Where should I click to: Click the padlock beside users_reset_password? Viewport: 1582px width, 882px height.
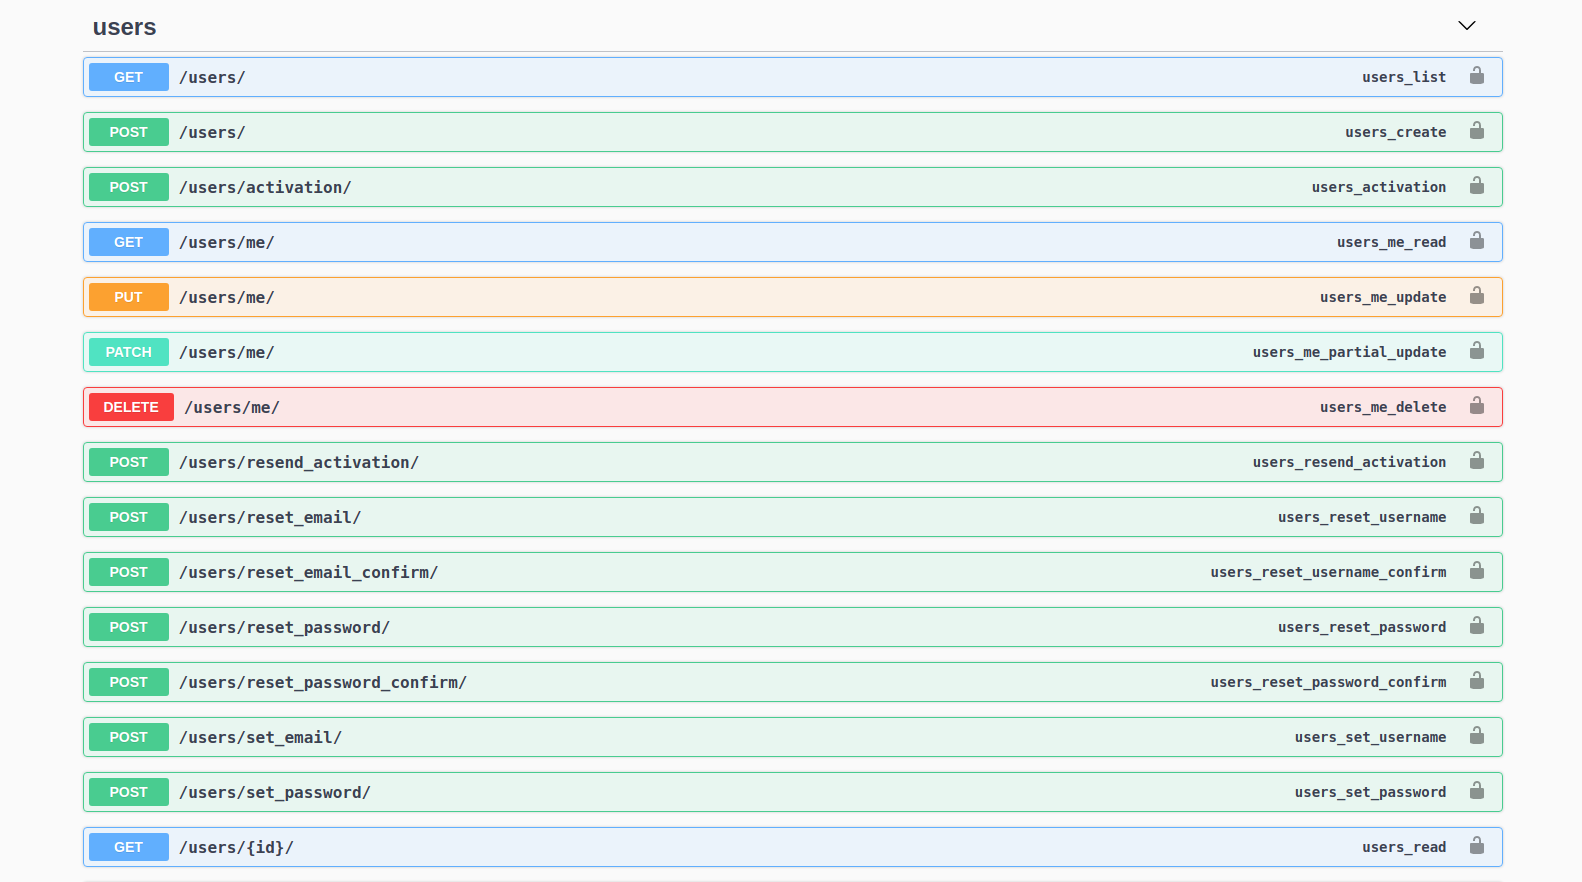(1477, 626)
